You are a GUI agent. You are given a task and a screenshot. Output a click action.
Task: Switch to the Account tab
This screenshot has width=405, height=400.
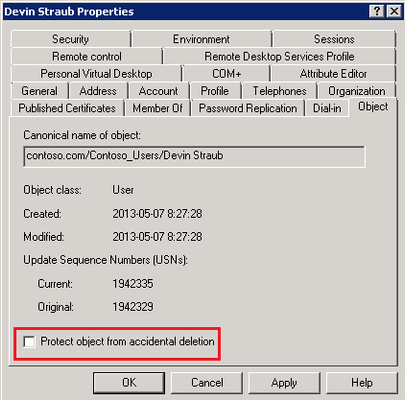click(159, 91)
